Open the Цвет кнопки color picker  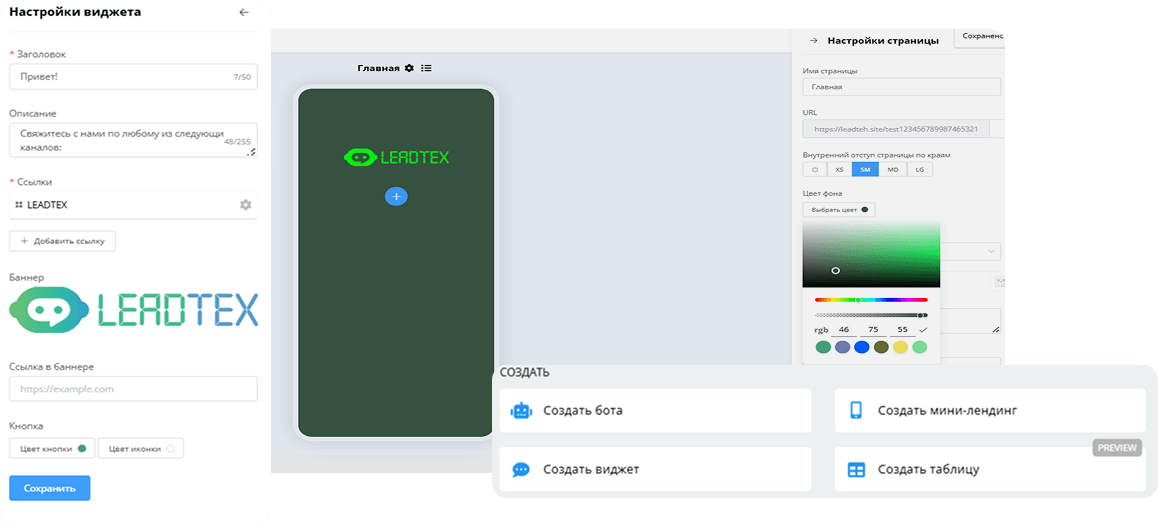(x=52, y=449)
